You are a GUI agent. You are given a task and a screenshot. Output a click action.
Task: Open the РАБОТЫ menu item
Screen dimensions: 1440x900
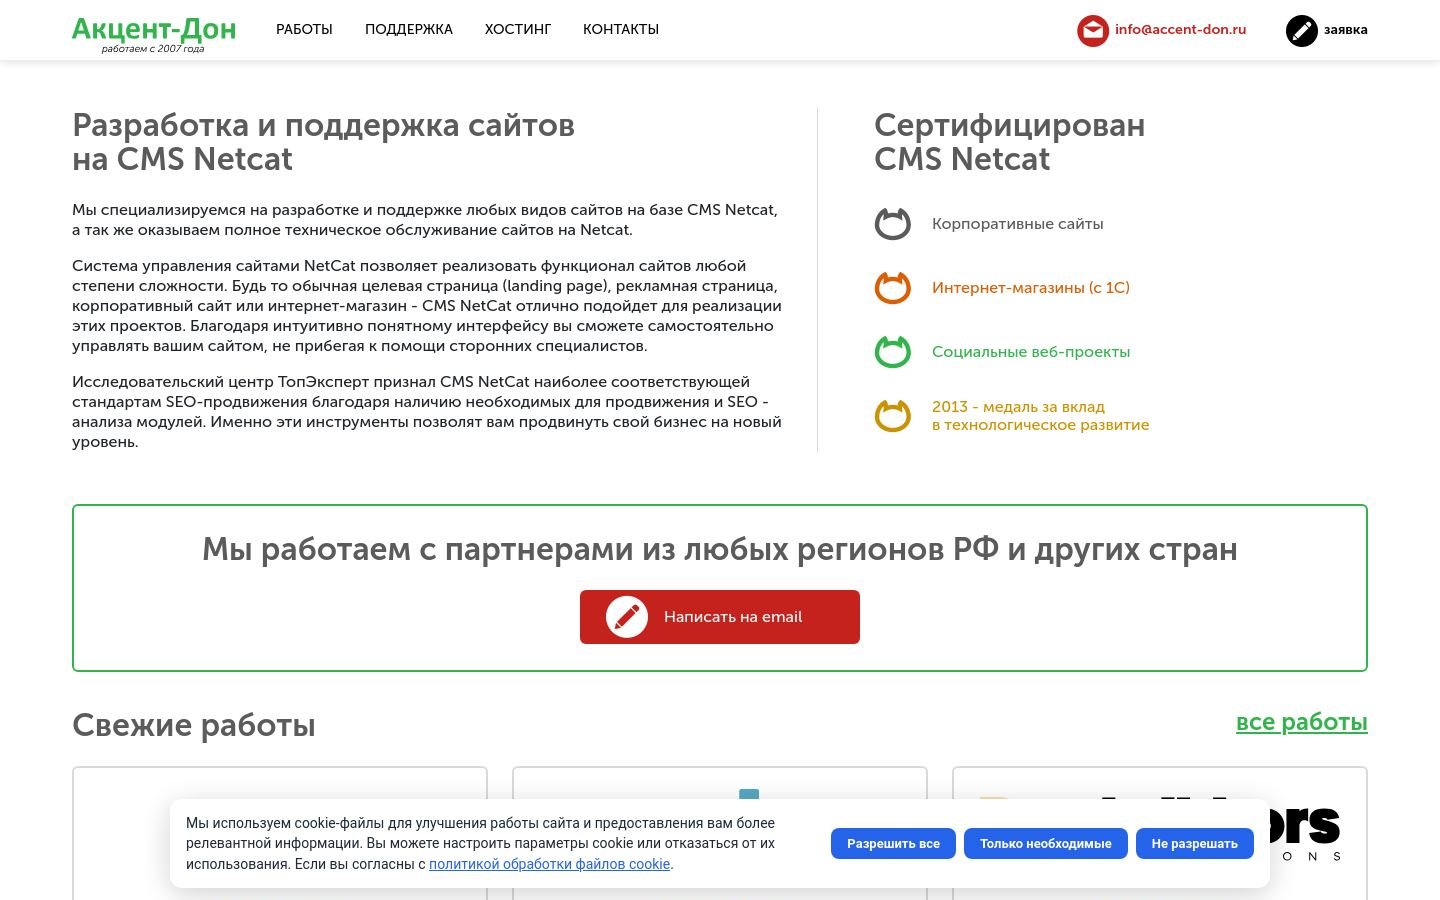click(x=304, y=30)
